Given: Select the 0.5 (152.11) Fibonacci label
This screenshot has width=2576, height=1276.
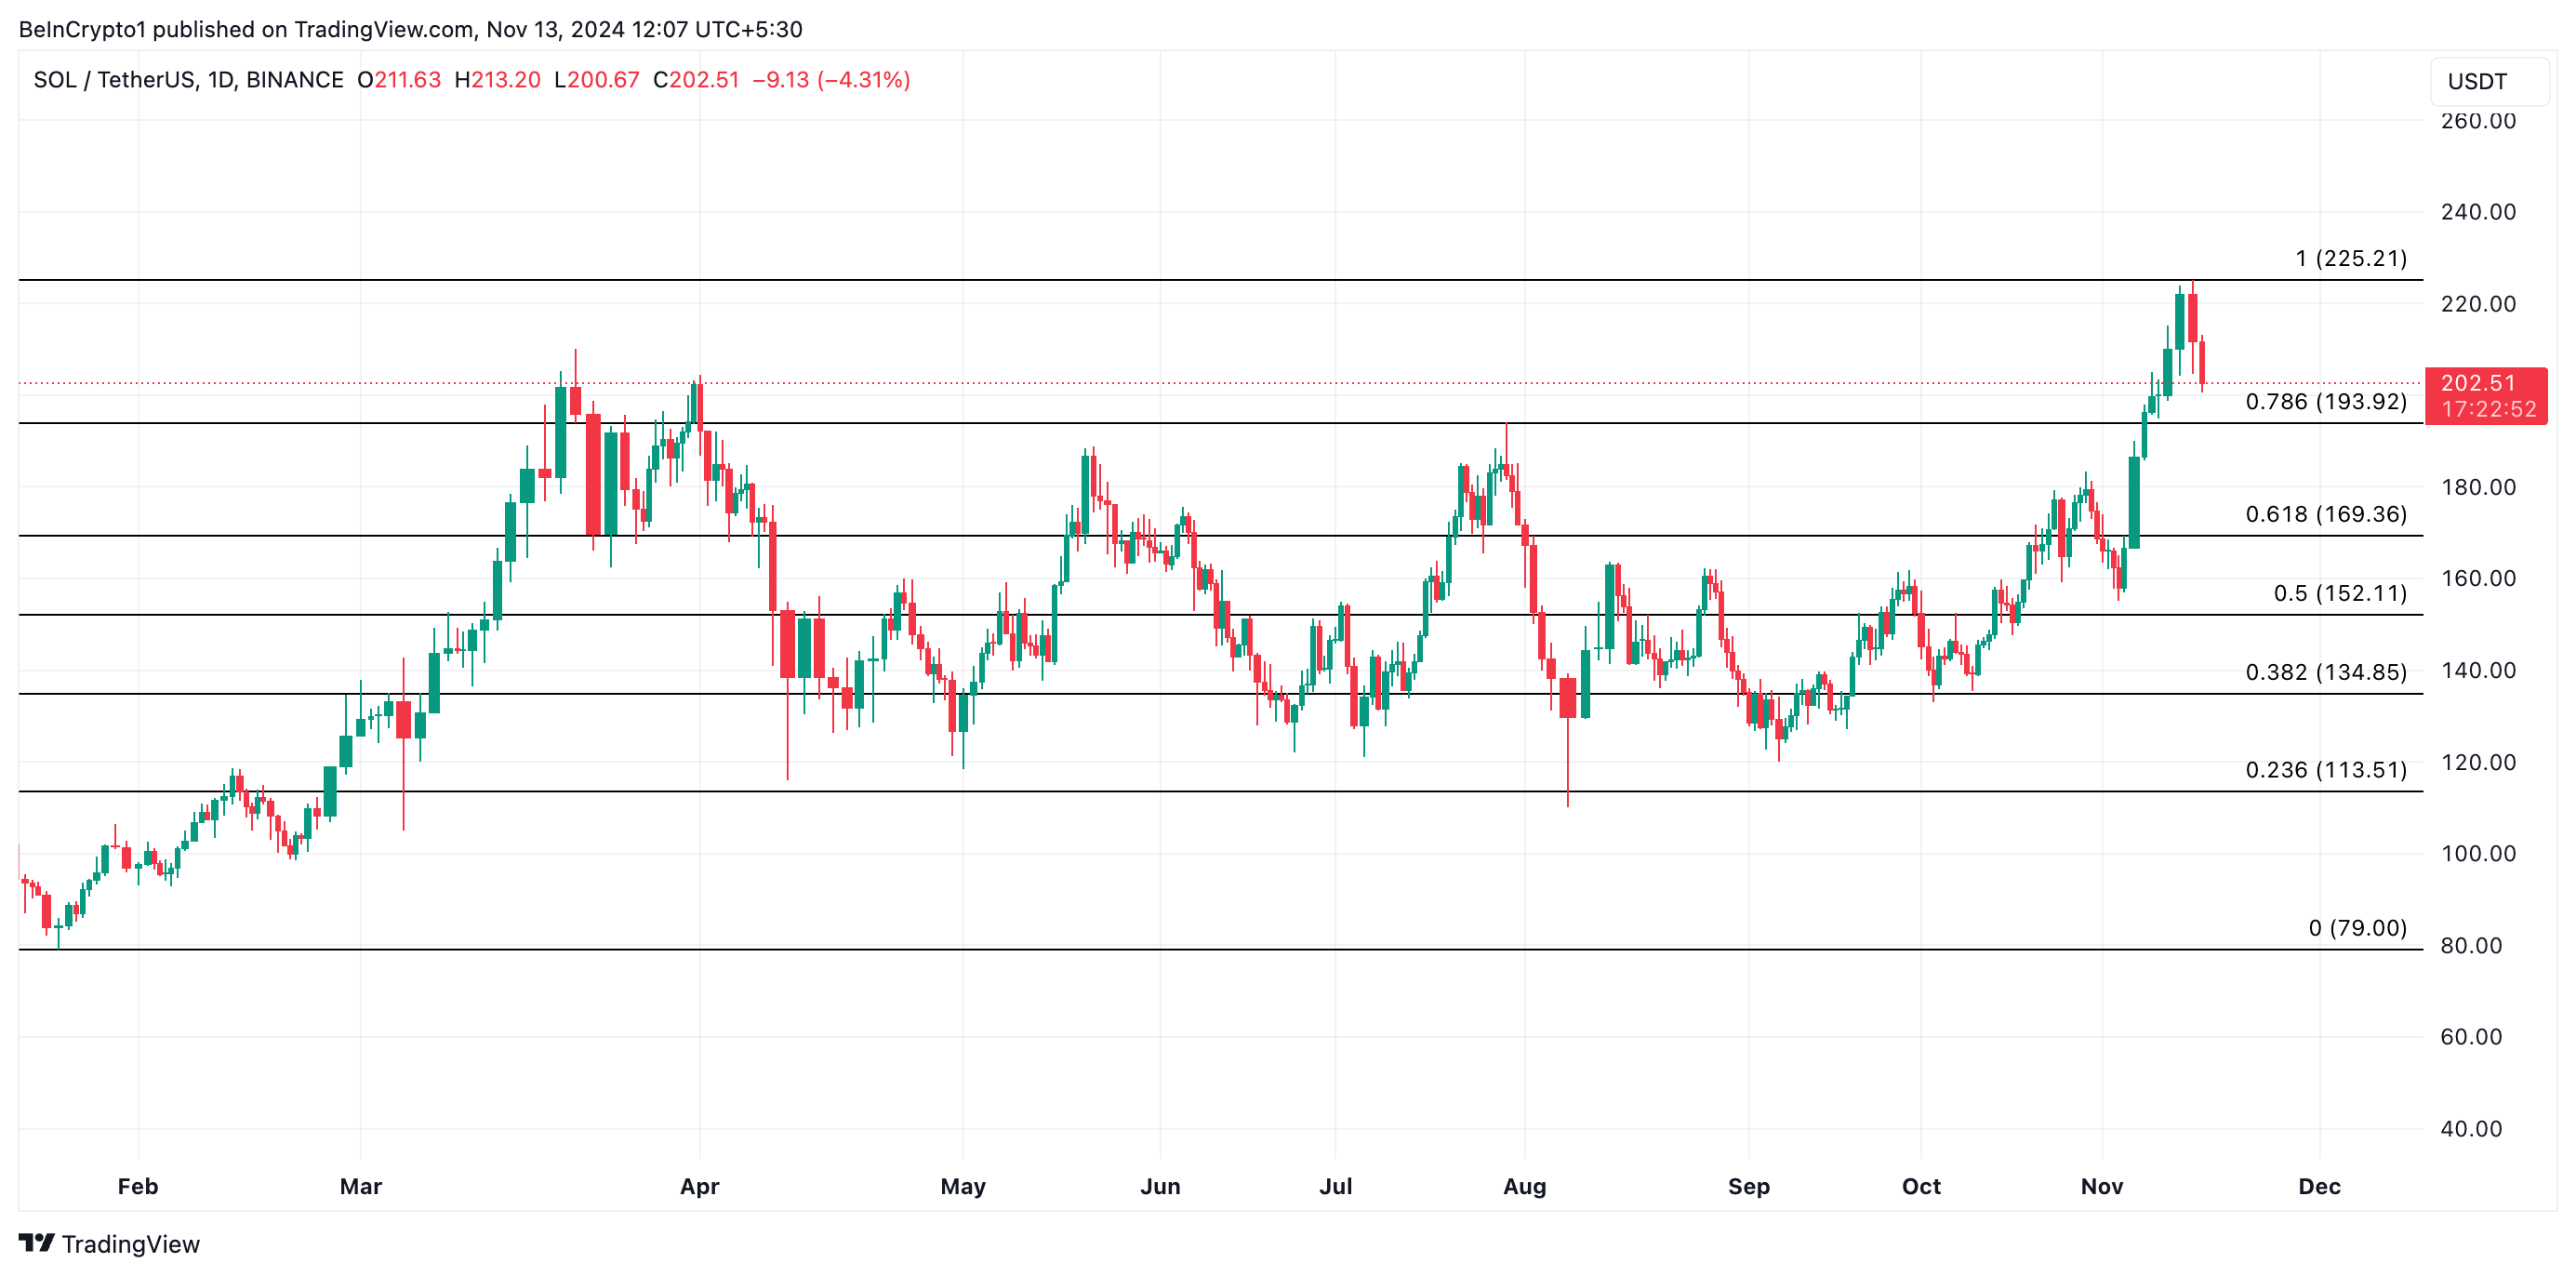Looking at the screenshot, I should click(2339, 593).
